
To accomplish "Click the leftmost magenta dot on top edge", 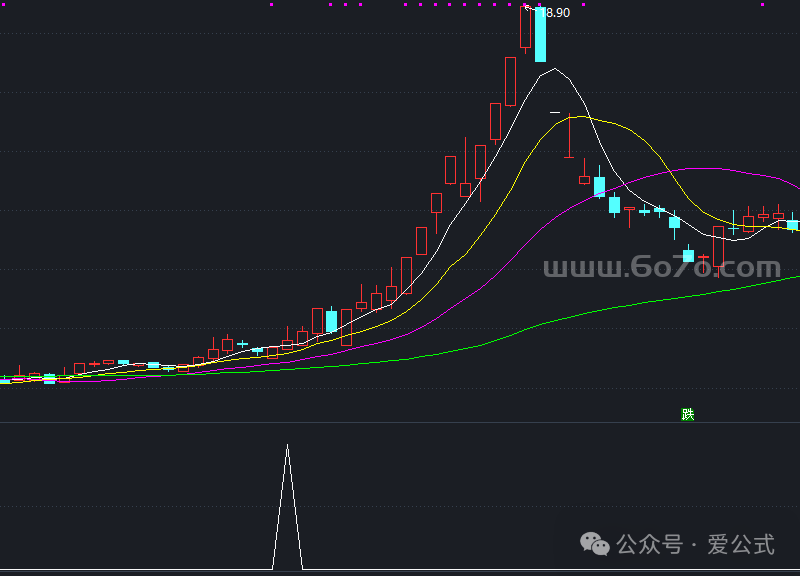I will tap(271, 4).
